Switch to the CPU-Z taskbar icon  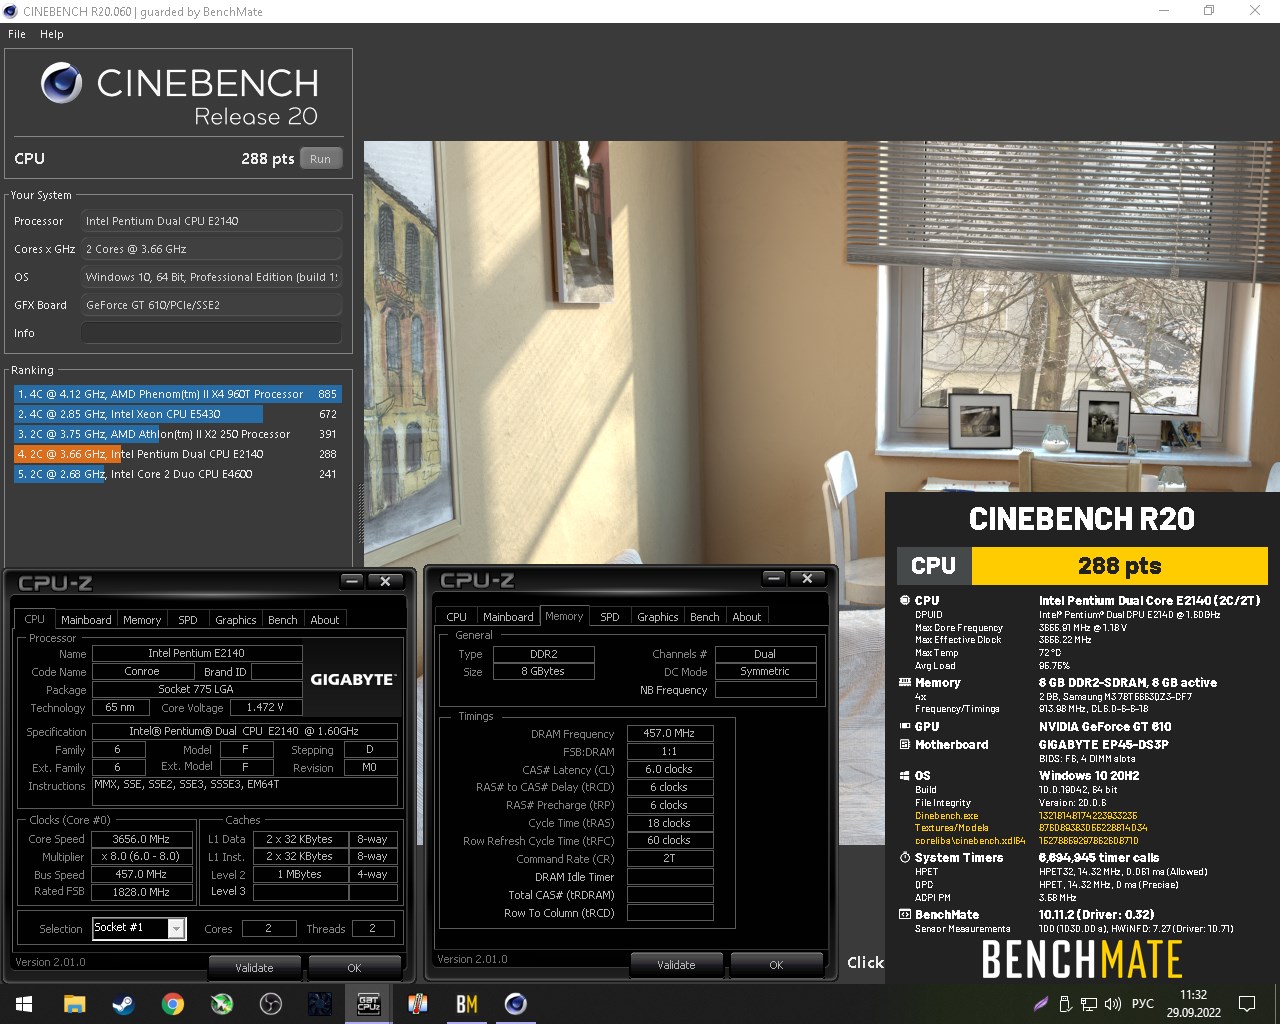click(368, 1004)
